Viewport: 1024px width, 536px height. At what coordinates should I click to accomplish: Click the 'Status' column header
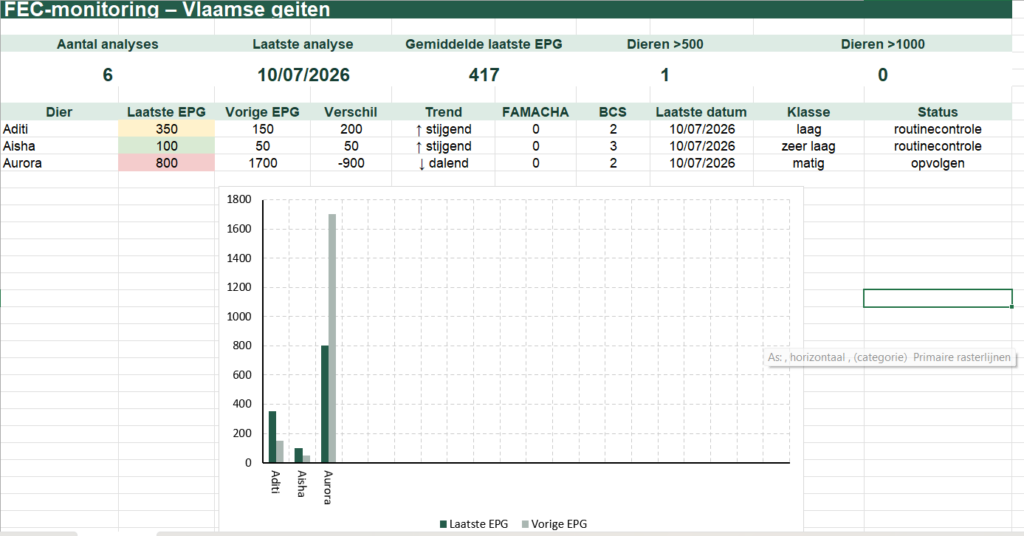[x=938, y=112]
